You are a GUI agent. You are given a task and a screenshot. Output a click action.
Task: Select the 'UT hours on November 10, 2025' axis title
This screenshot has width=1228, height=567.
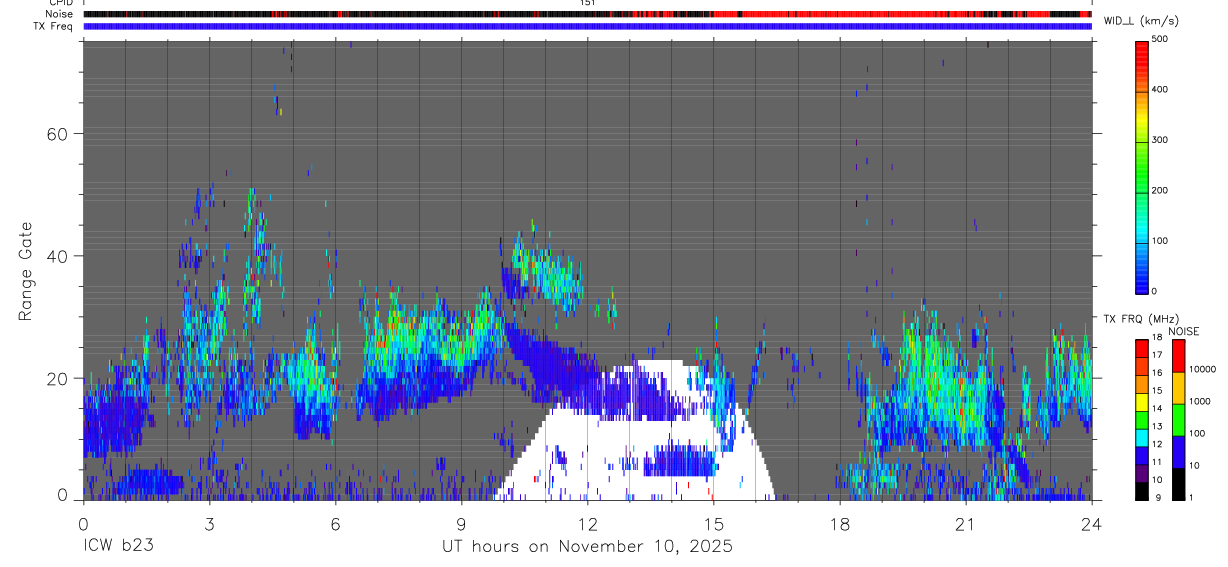point(588,547)
